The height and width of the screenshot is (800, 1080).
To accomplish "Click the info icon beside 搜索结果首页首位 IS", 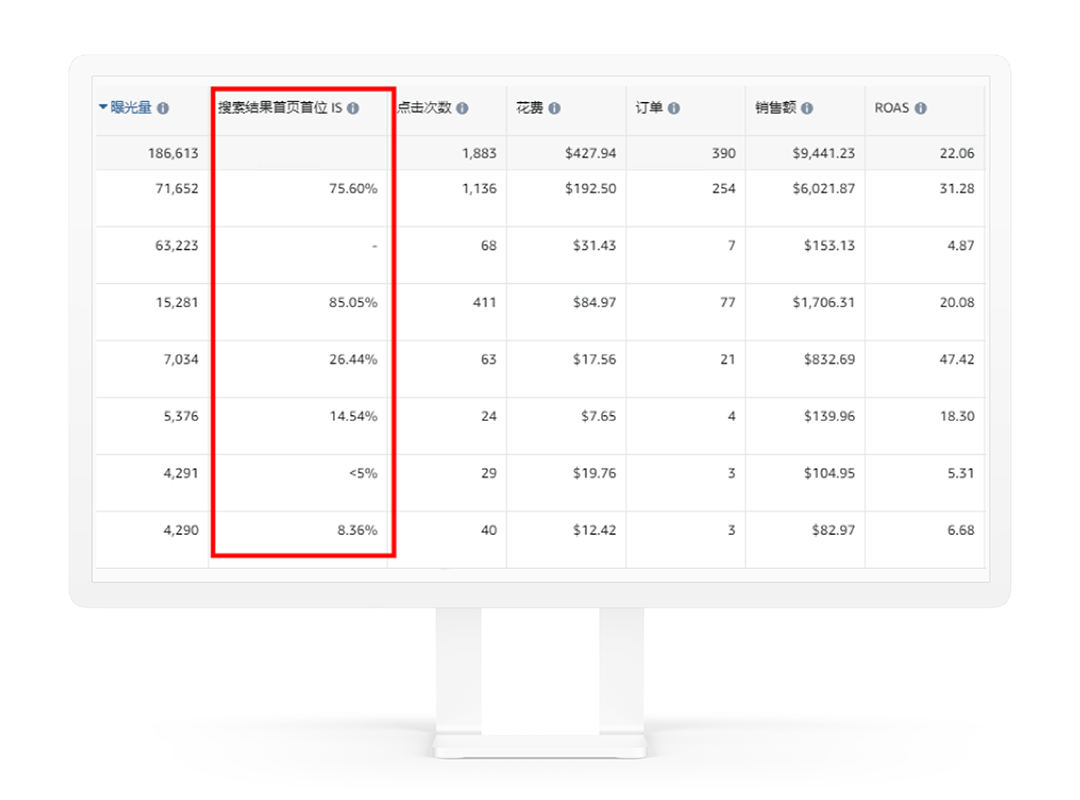I will click(353, 108).
